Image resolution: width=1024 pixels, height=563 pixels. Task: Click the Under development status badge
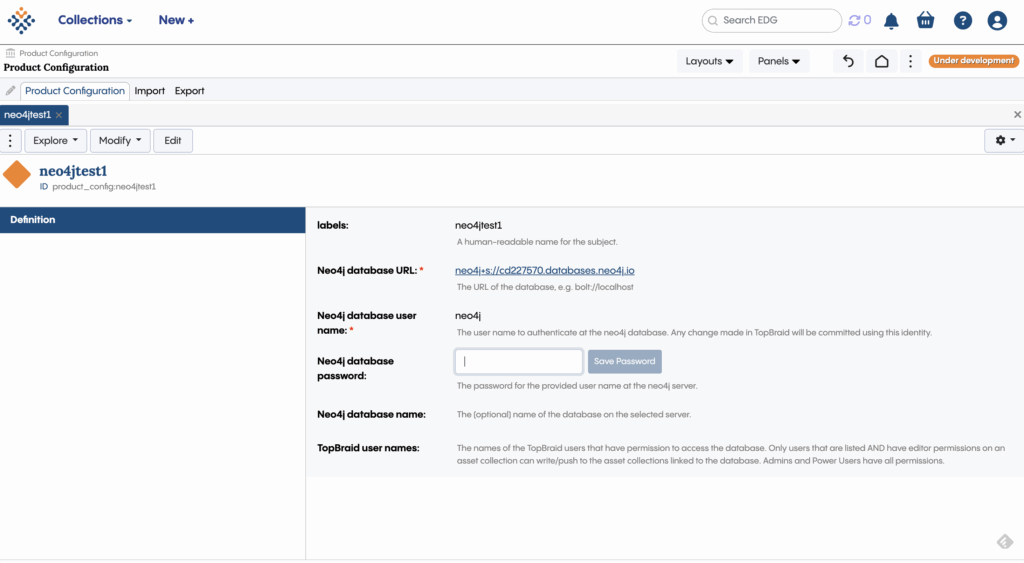click(x=973, y=61)
